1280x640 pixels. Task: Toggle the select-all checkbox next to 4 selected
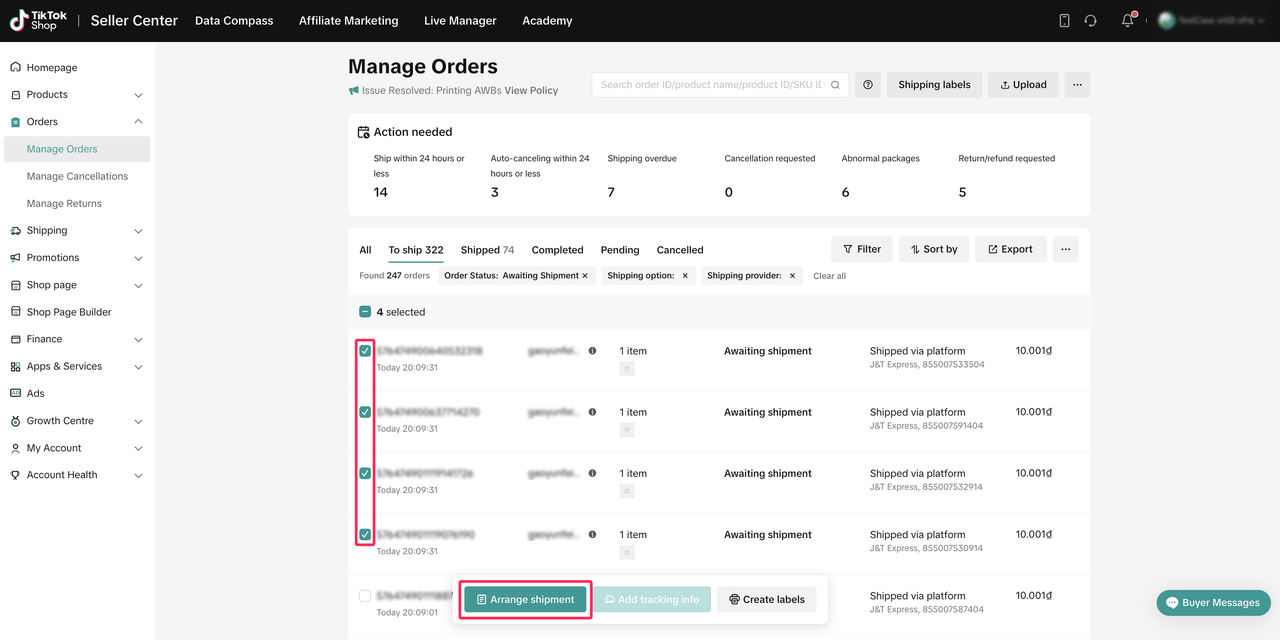pyautogui.click(x=365, y=312)
